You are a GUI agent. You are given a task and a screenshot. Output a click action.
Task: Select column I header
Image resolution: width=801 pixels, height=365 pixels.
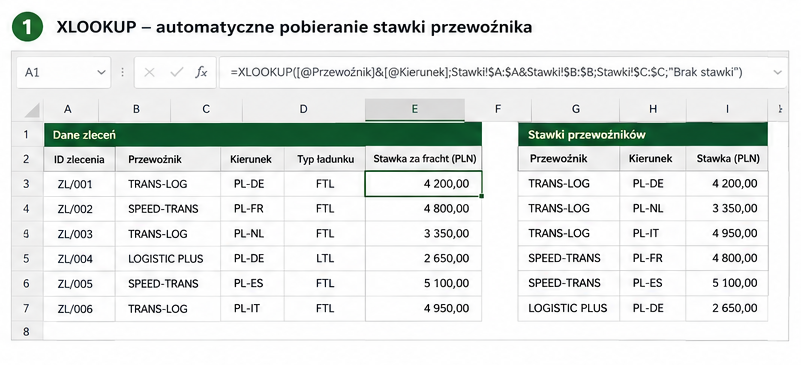coord(727,109)
